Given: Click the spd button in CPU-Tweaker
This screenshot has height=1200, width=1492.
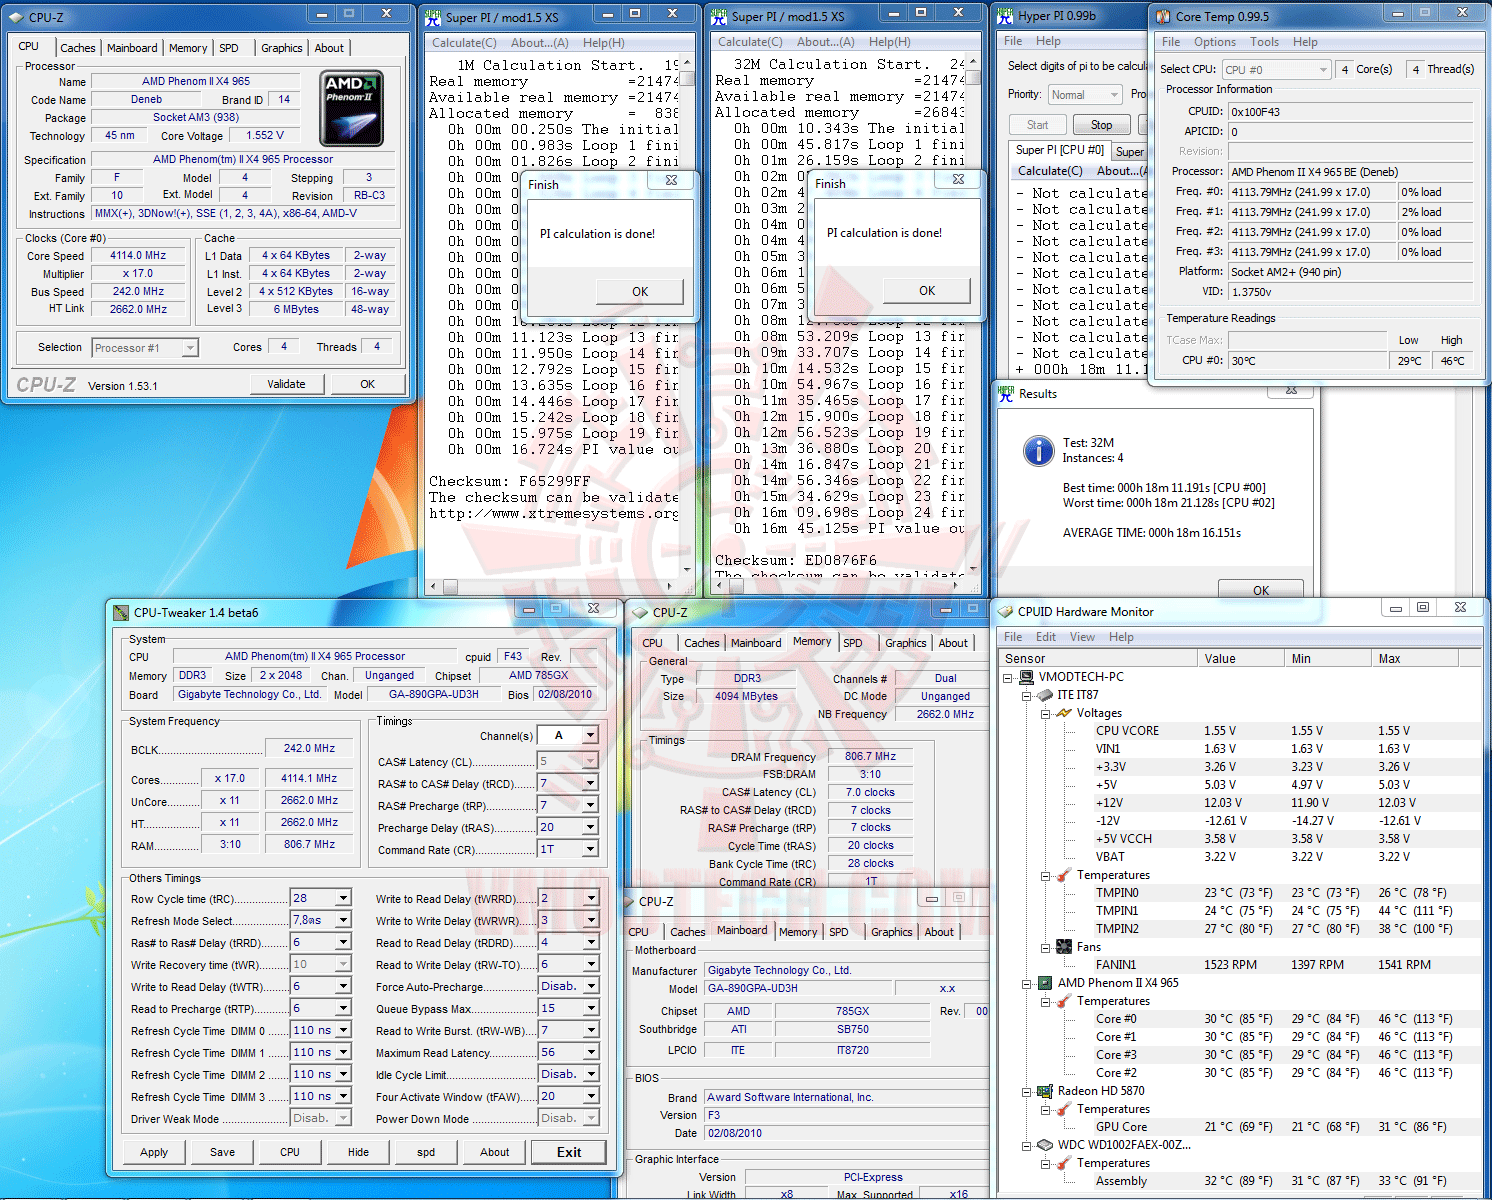Looking at the screenshot, I should (426, 1152).
